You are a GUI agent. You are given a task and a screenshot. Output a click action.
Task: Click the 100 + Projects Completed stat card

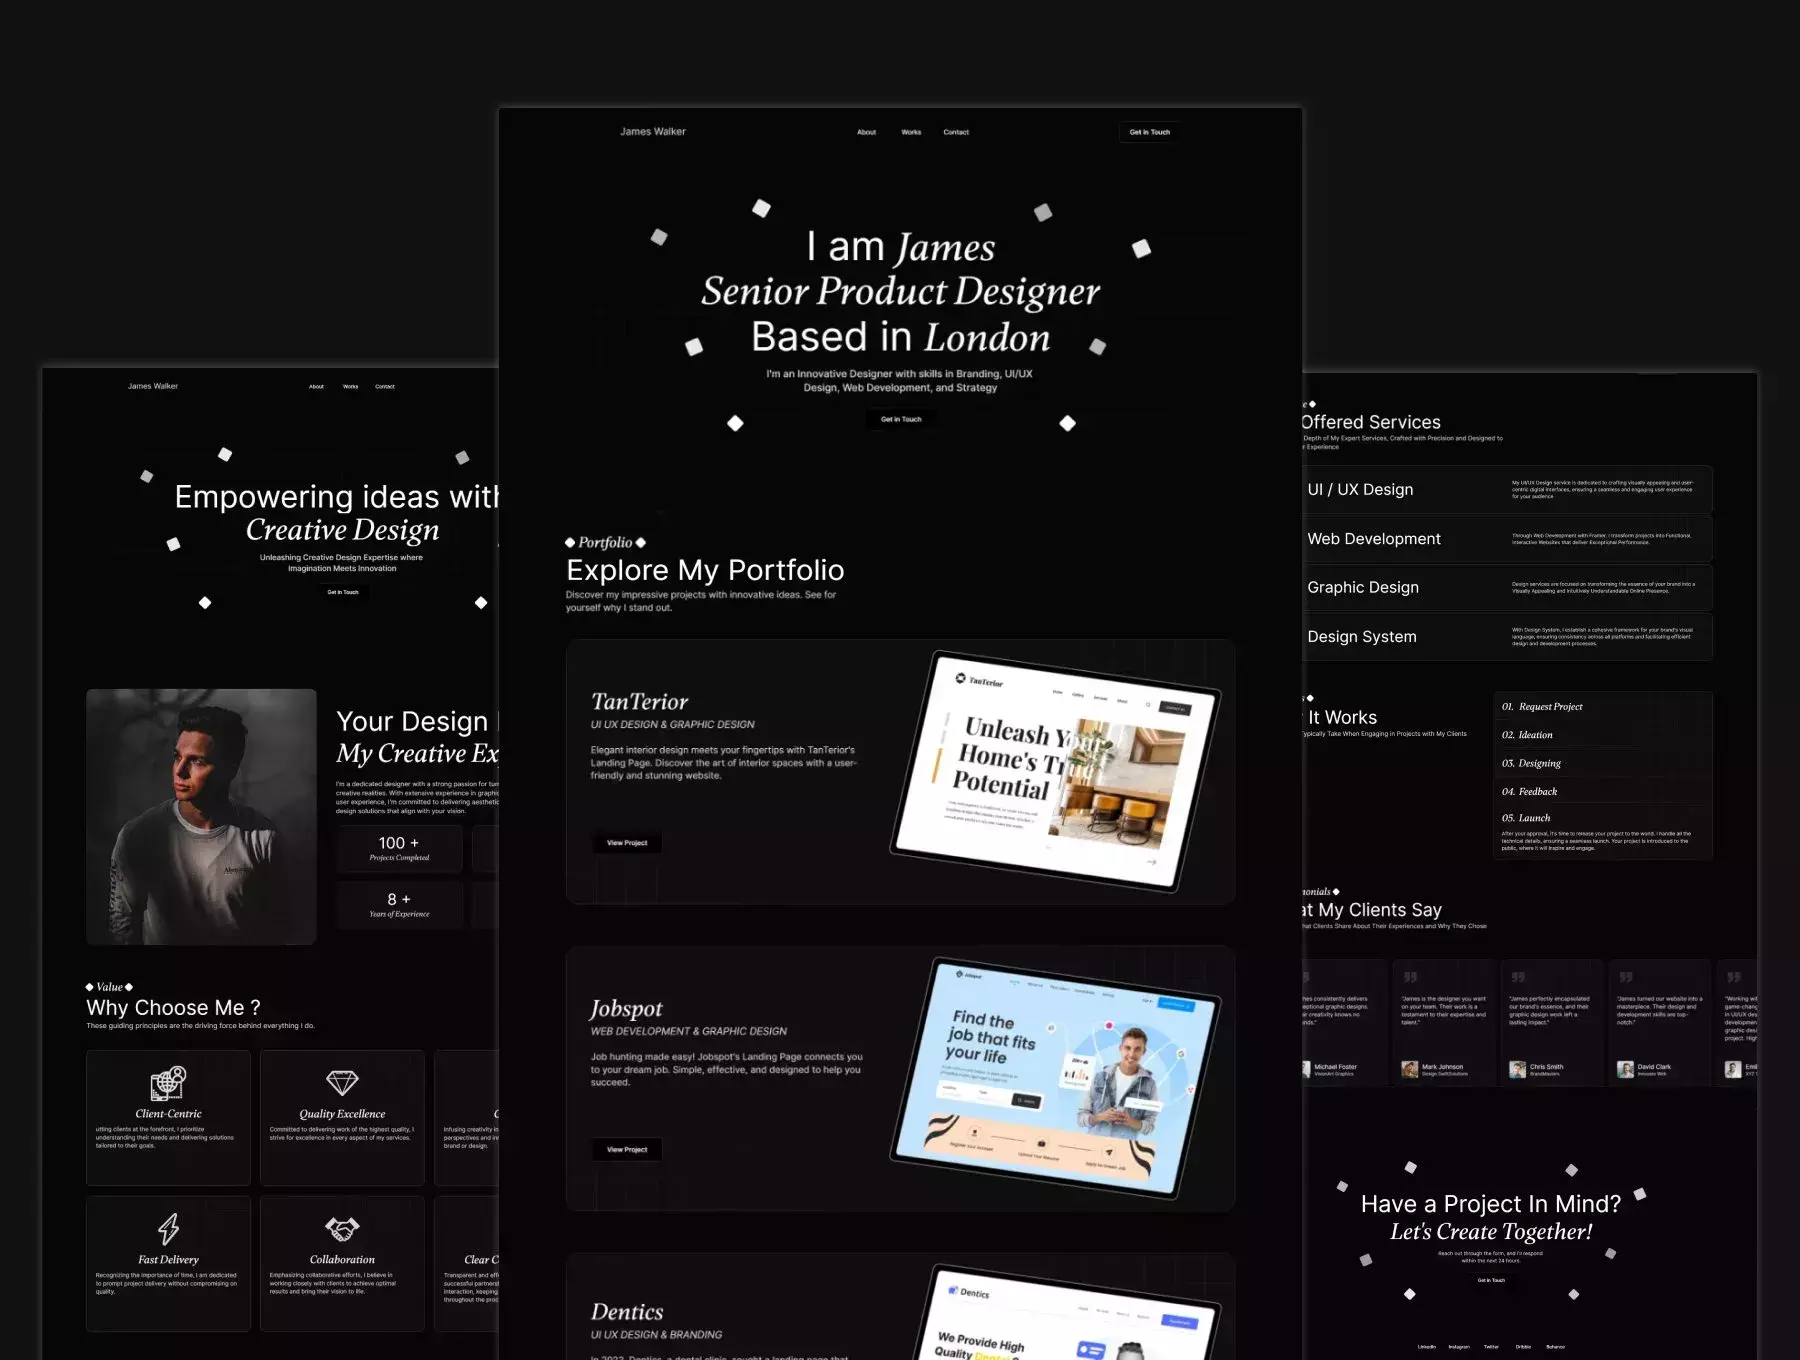[399, 849]
